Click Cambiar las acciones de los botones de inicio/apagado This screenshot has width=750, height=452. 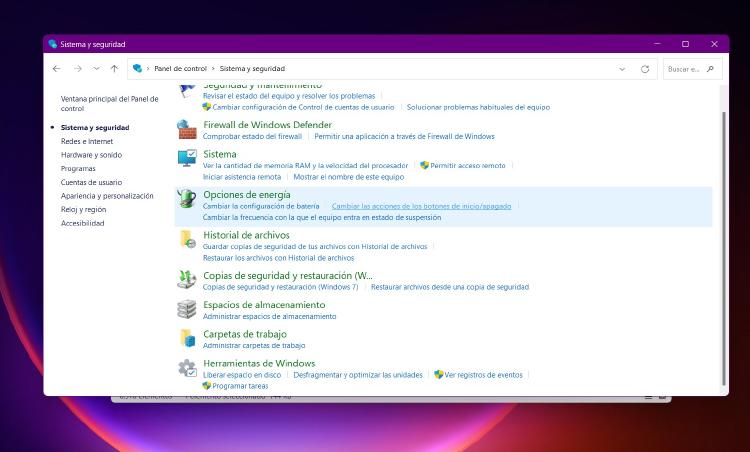tap(421, 206)
